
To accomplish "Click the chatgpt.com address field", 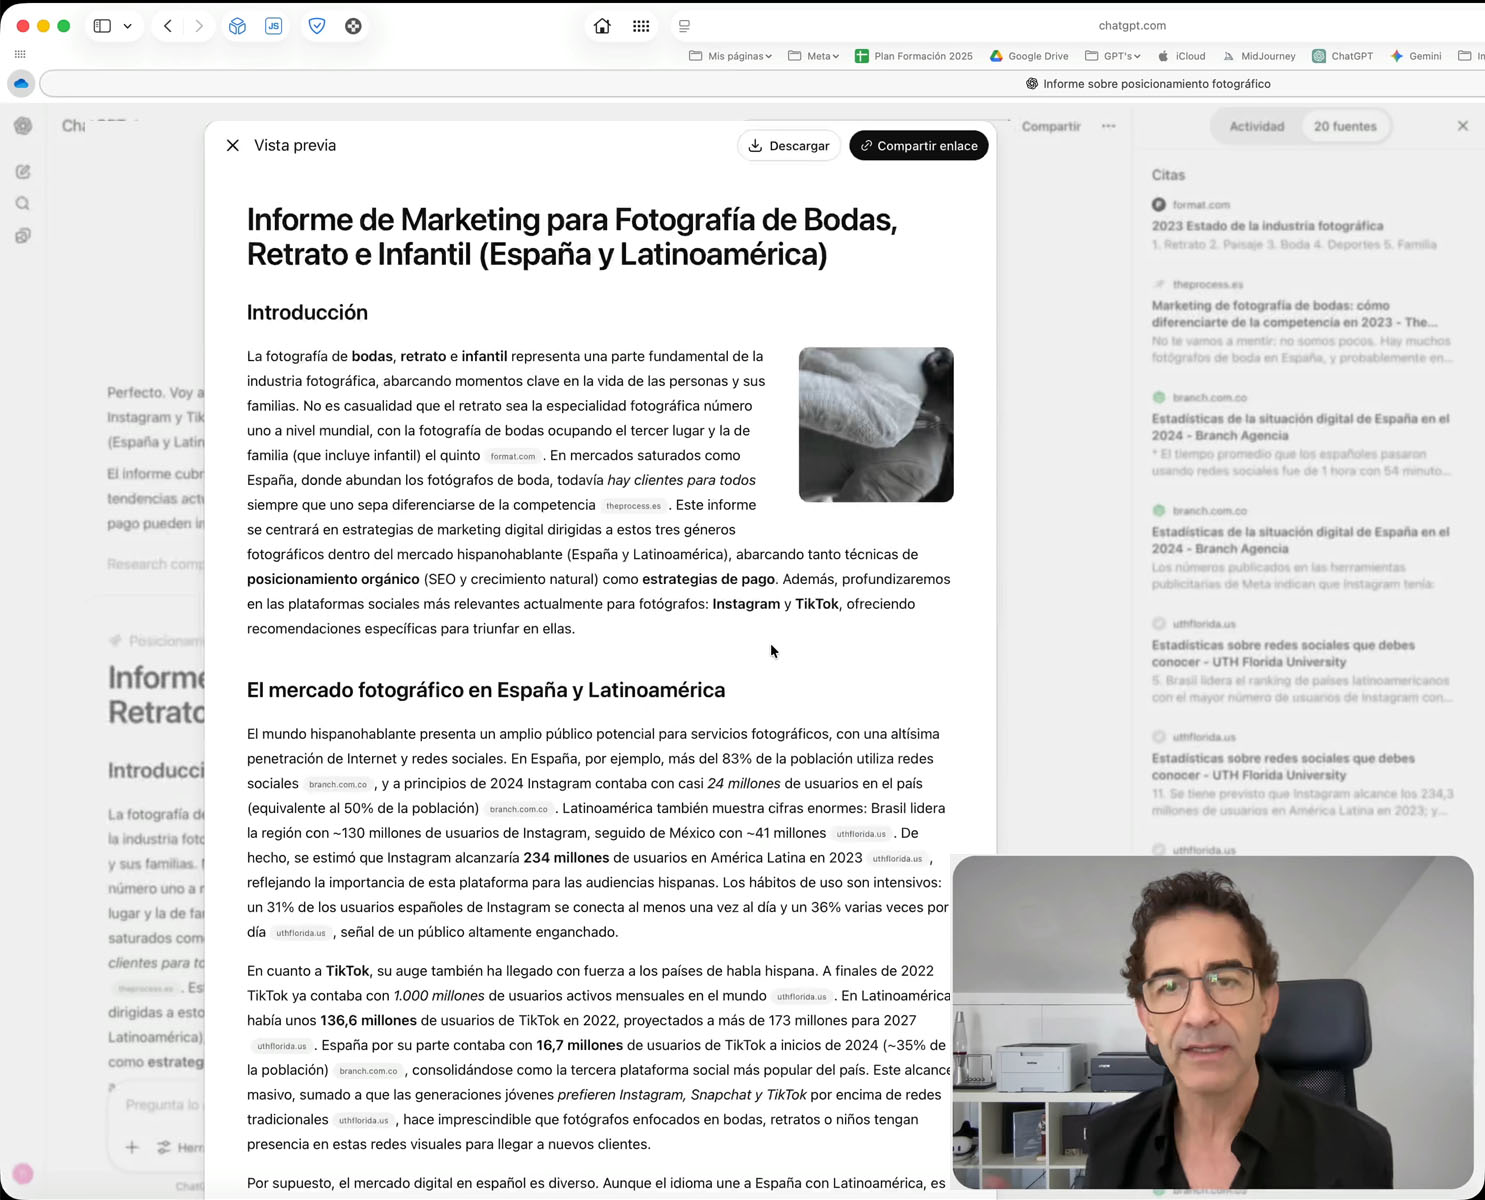I will click(x=1131, y=26).
